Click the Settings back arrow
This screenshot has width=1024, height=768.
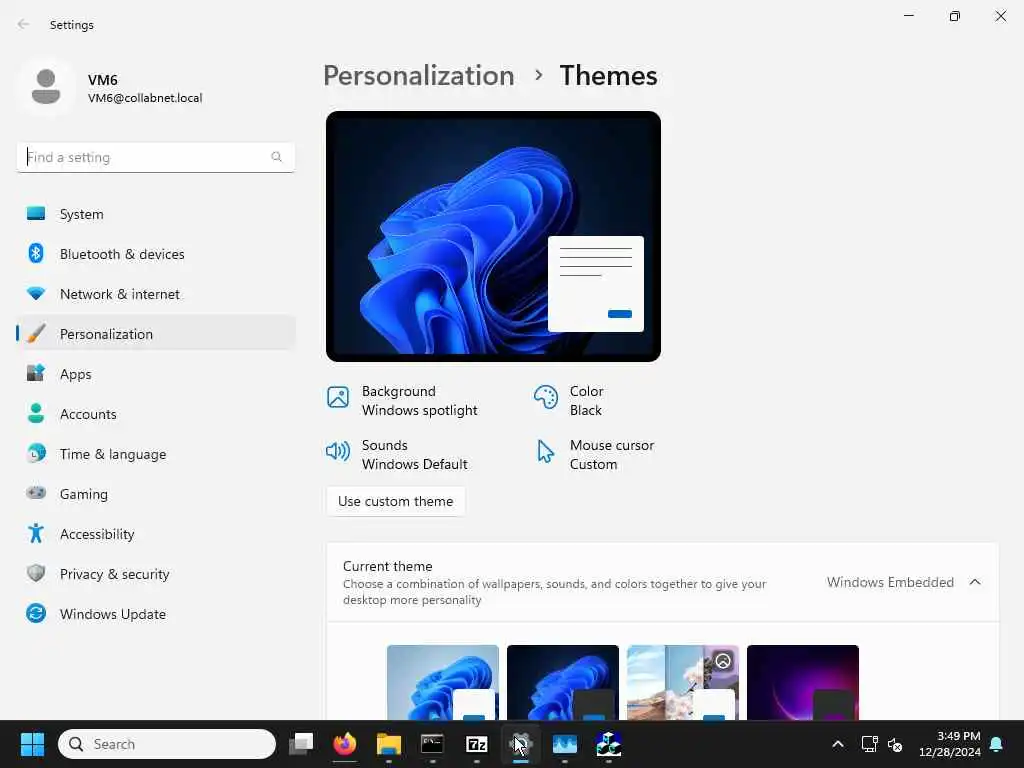pyautogui.click(x=24, y=24)
